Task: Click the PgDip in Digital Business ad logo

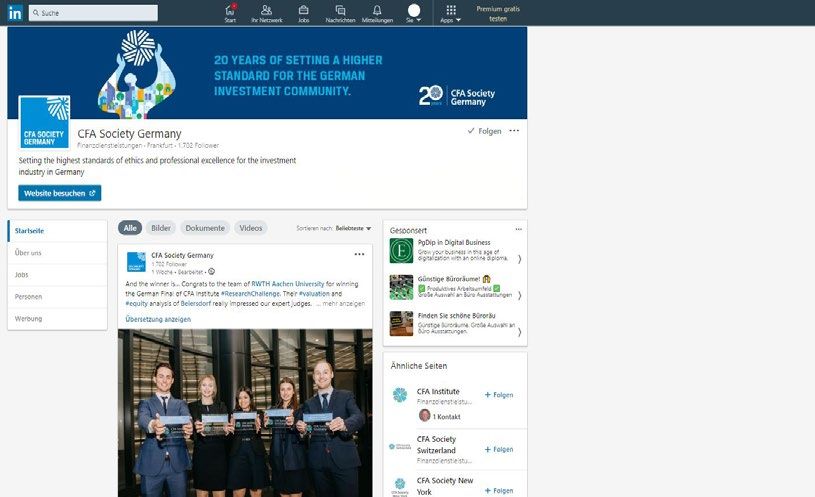Action: coord(401,251)
